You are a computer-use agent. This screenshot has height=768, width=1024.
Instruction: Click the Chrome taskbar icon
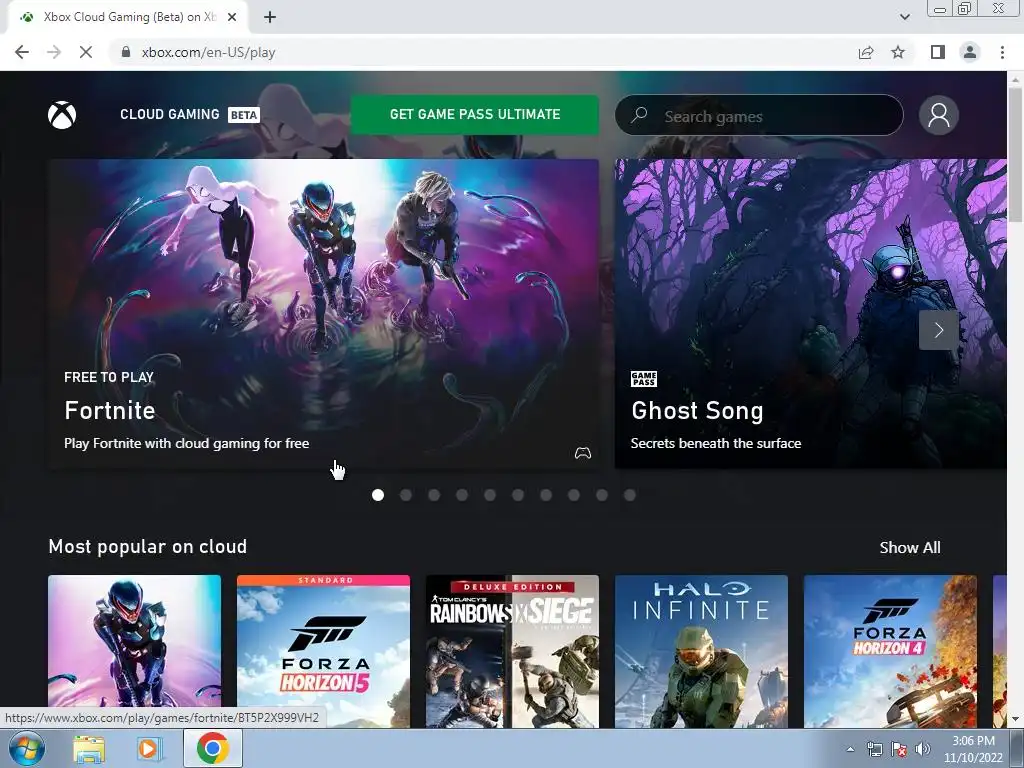pyautogui.click(x=213, y=748)
